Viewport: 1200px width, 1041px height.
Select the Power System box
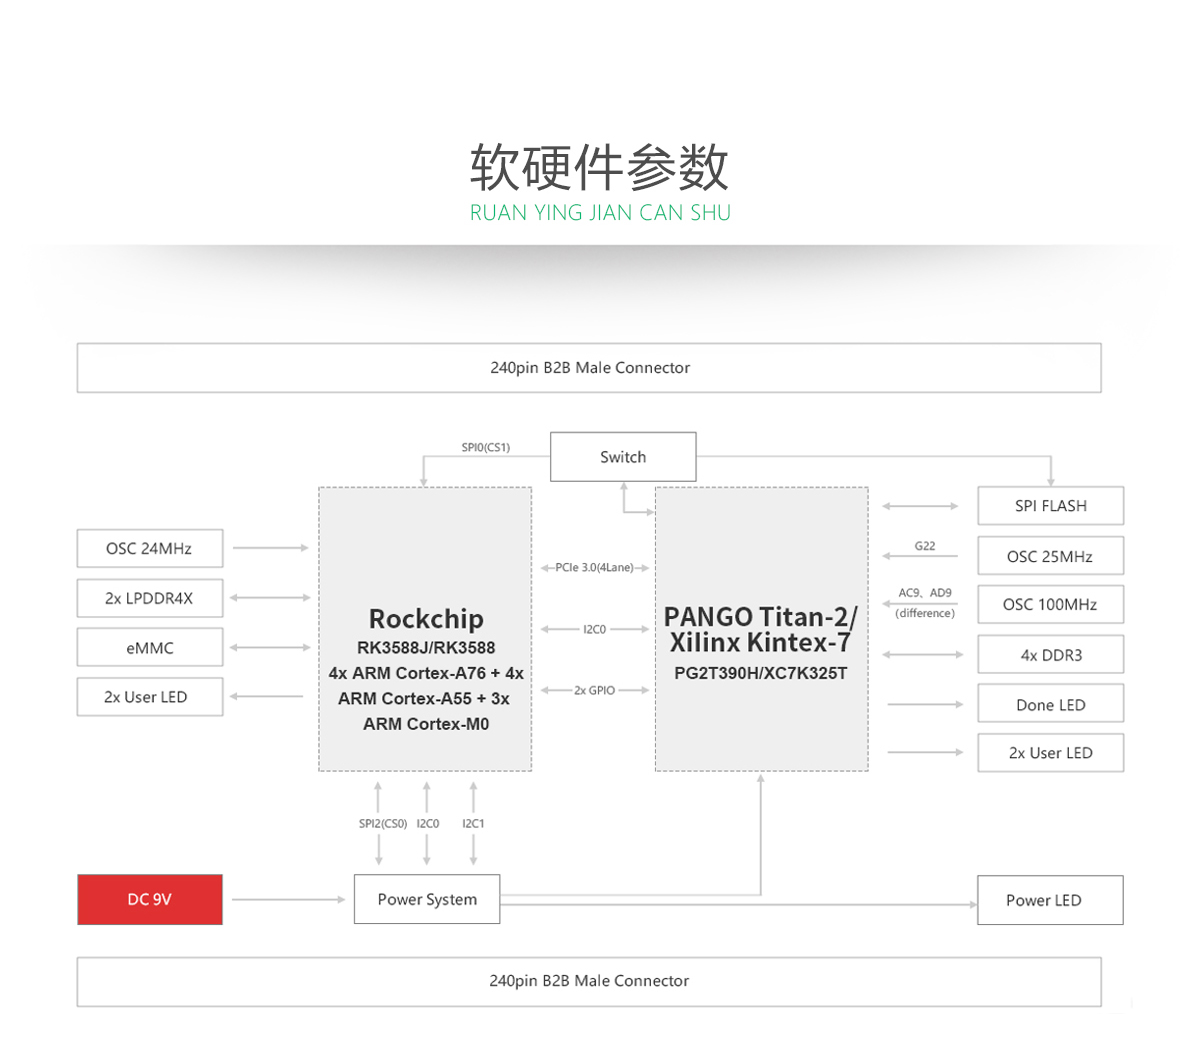click(x=427, y=899)
